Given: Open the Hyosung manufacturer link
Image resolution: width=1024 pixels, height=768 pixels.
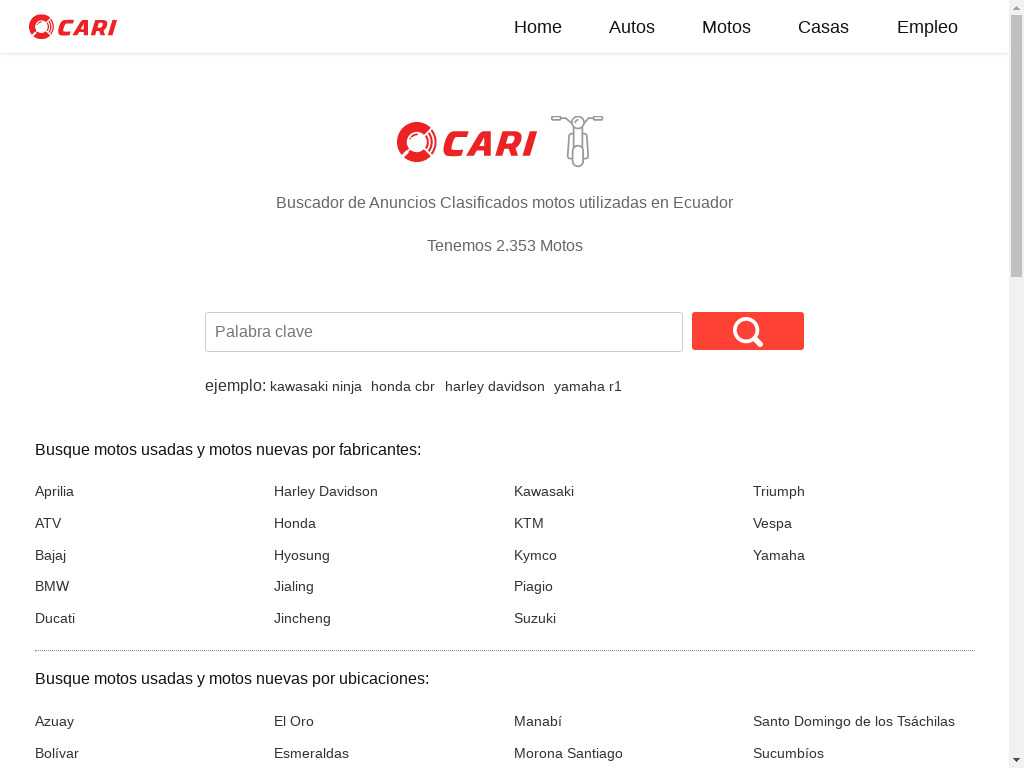Looking at the screenshot, I should 301,555.
